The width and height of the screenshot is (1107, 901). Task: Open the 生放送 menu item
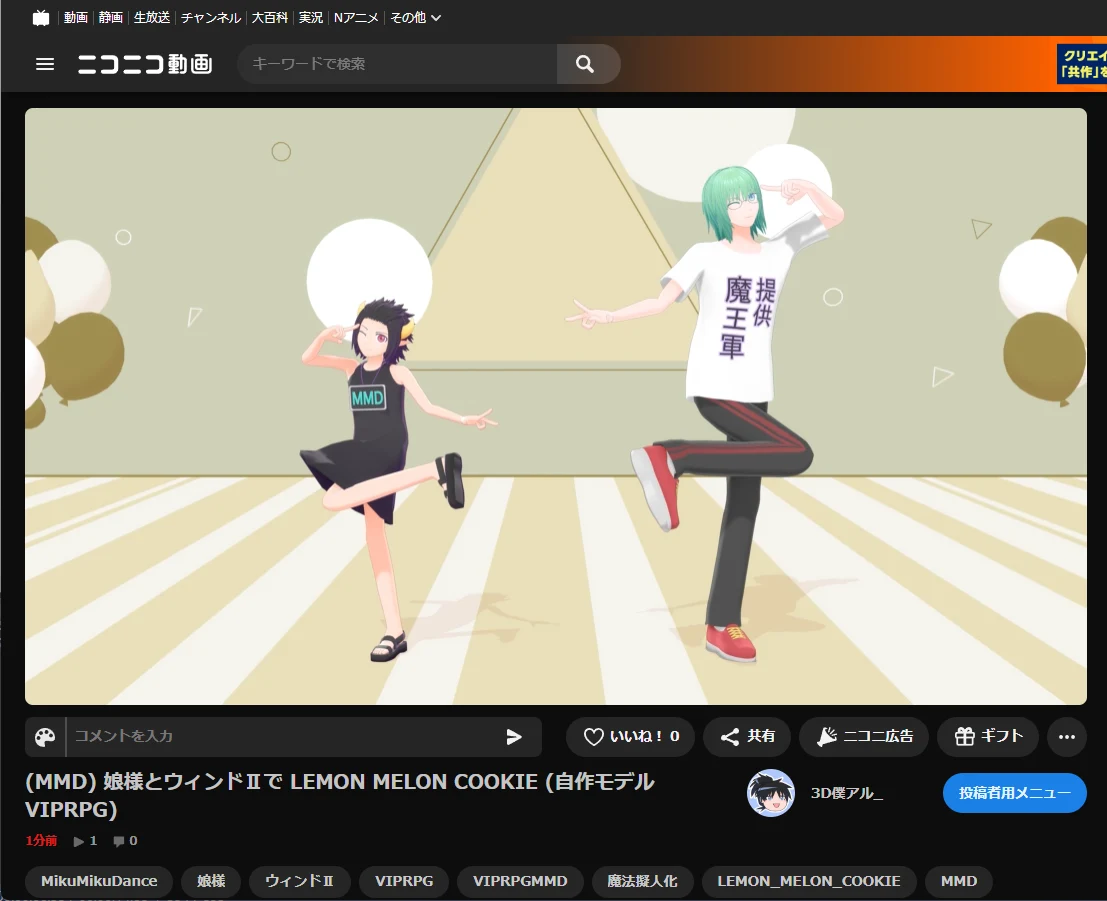click(x=152, y=18)
